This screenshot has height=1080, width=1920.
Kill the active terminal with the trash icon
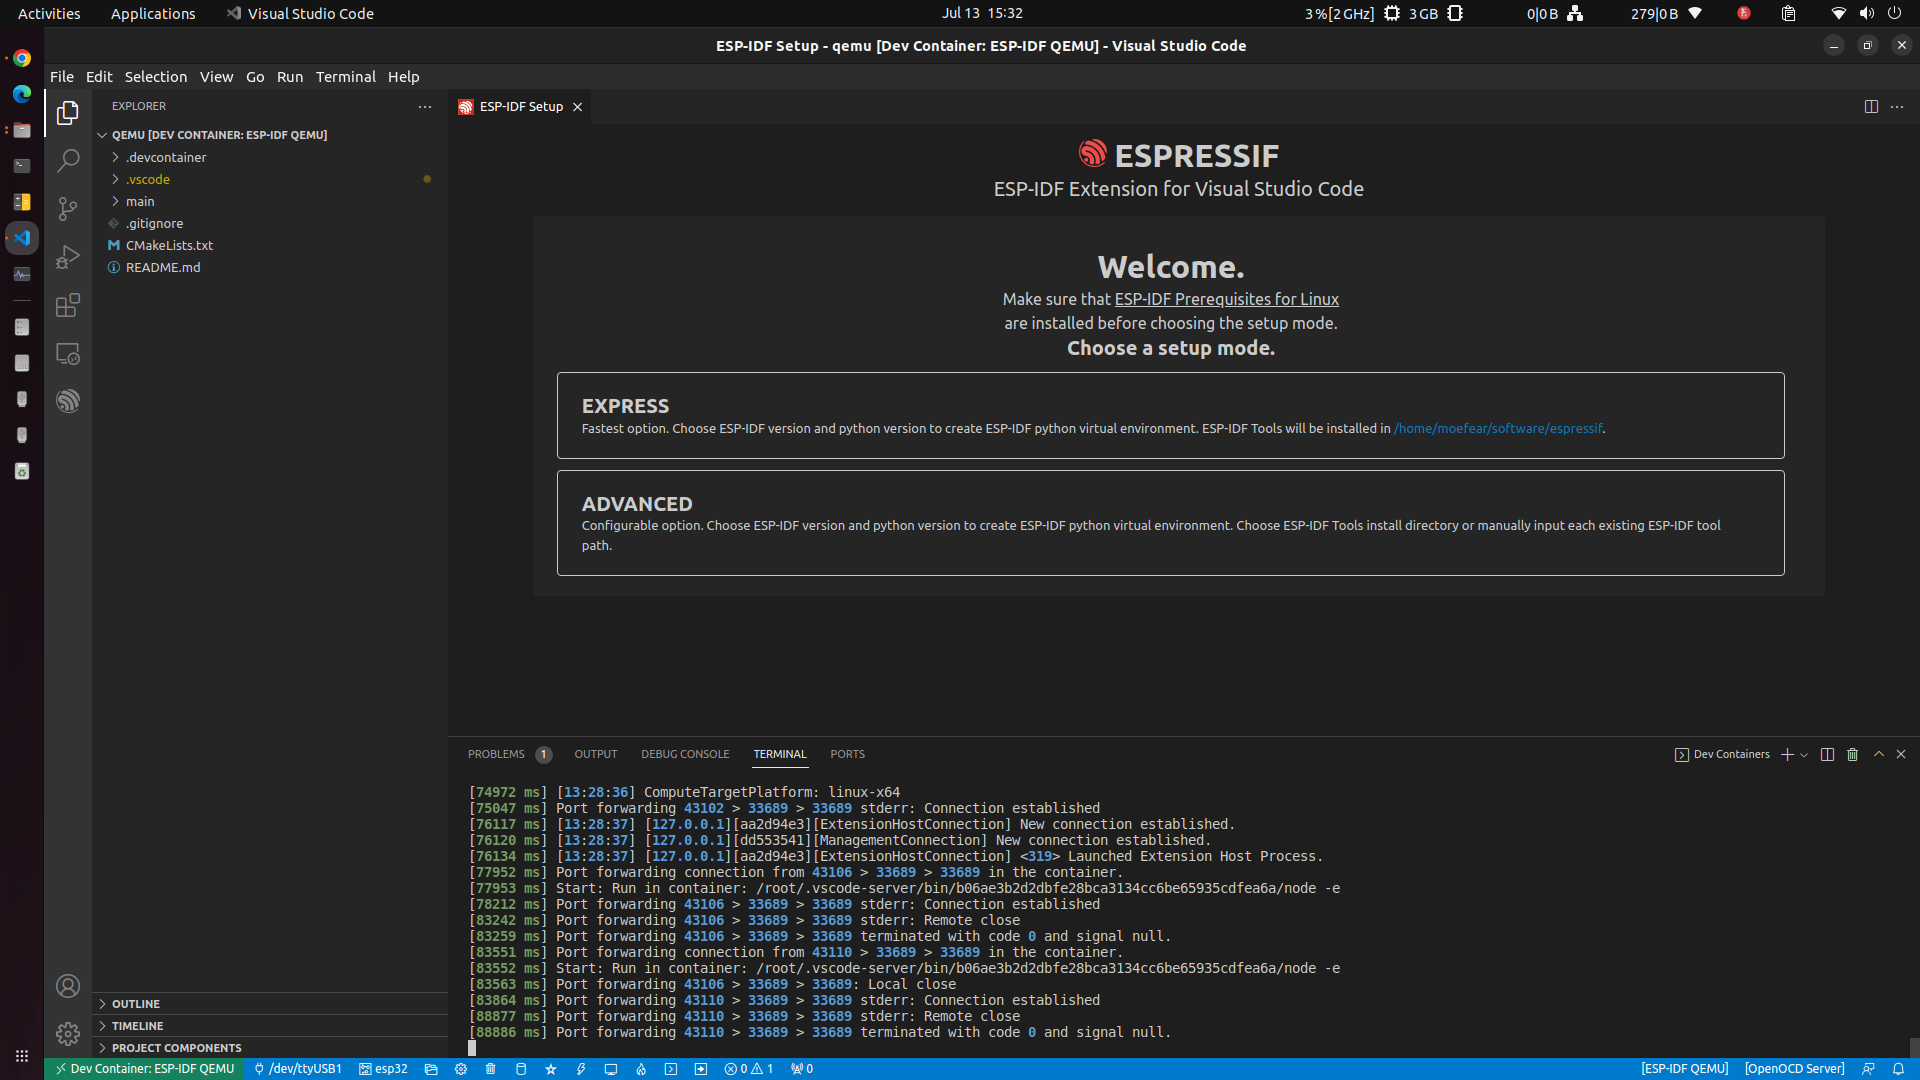point(1852,754)
